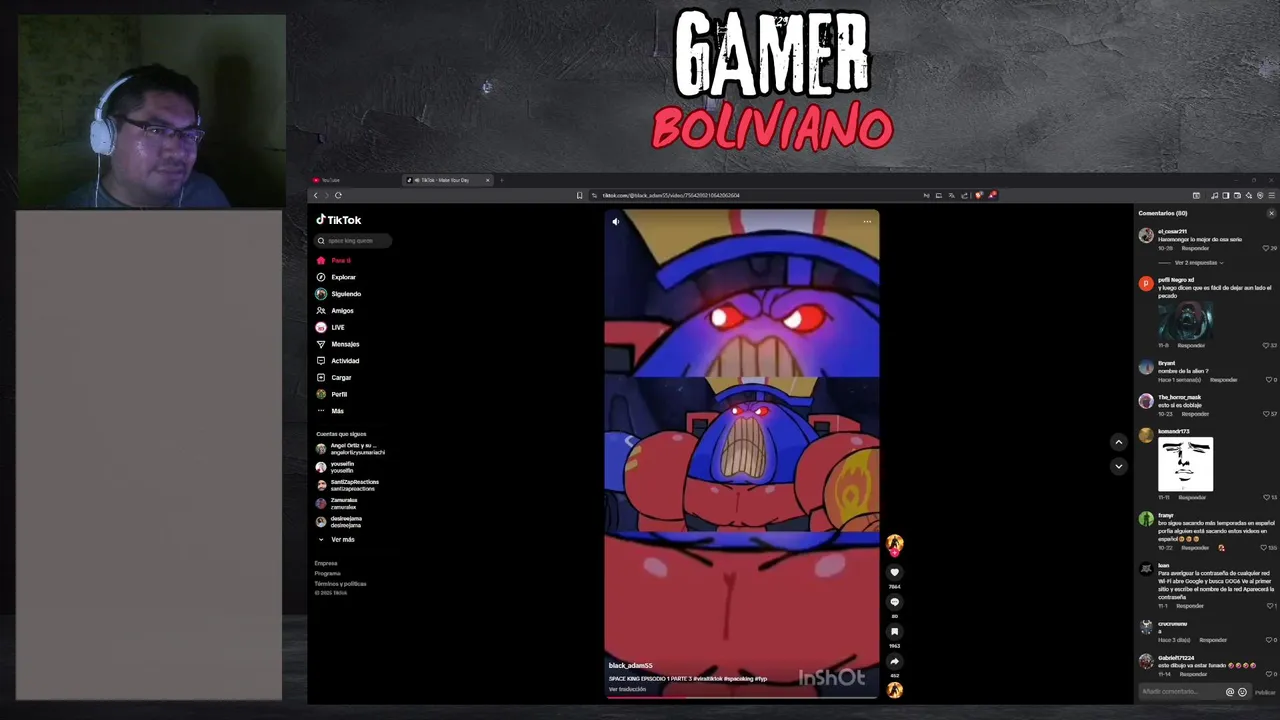Click Publicar to post comment
The image size is (1280, 720).
pos(1265,692)
